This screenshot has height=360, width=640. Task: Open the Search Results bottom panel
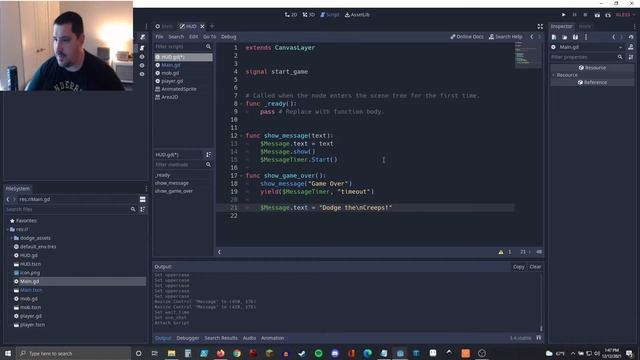point(221,338)
